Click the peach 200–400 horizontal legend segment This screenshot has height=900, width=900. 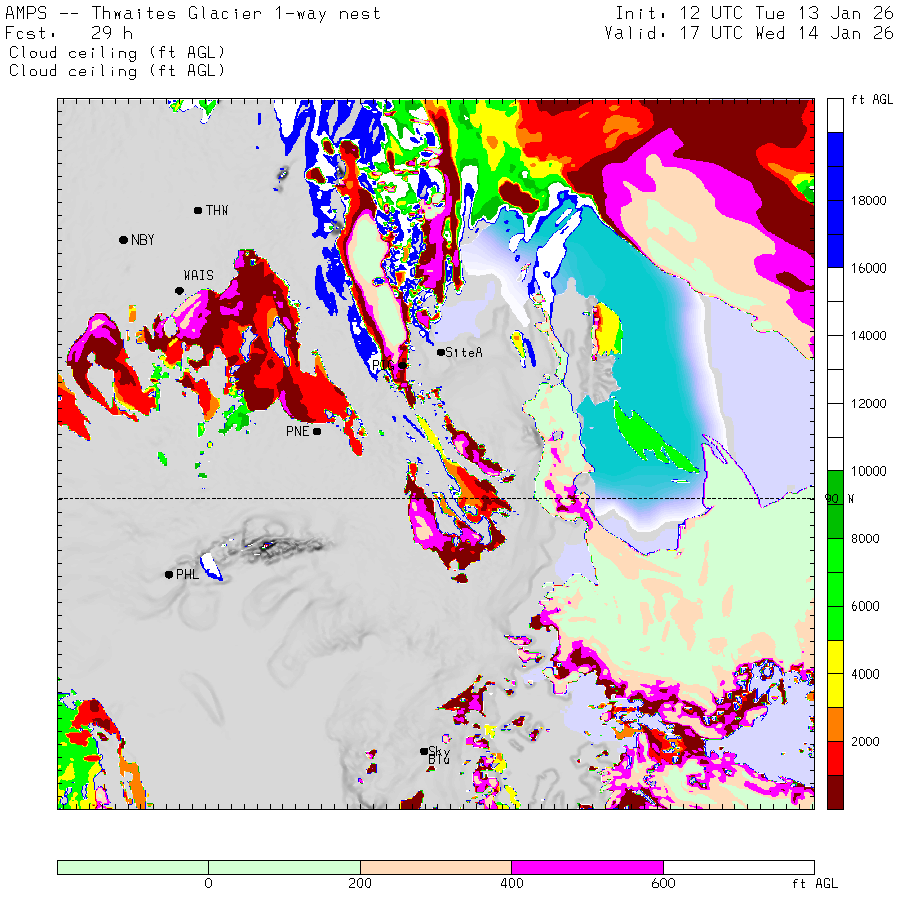pyautogui.click(x=435, y=867)
